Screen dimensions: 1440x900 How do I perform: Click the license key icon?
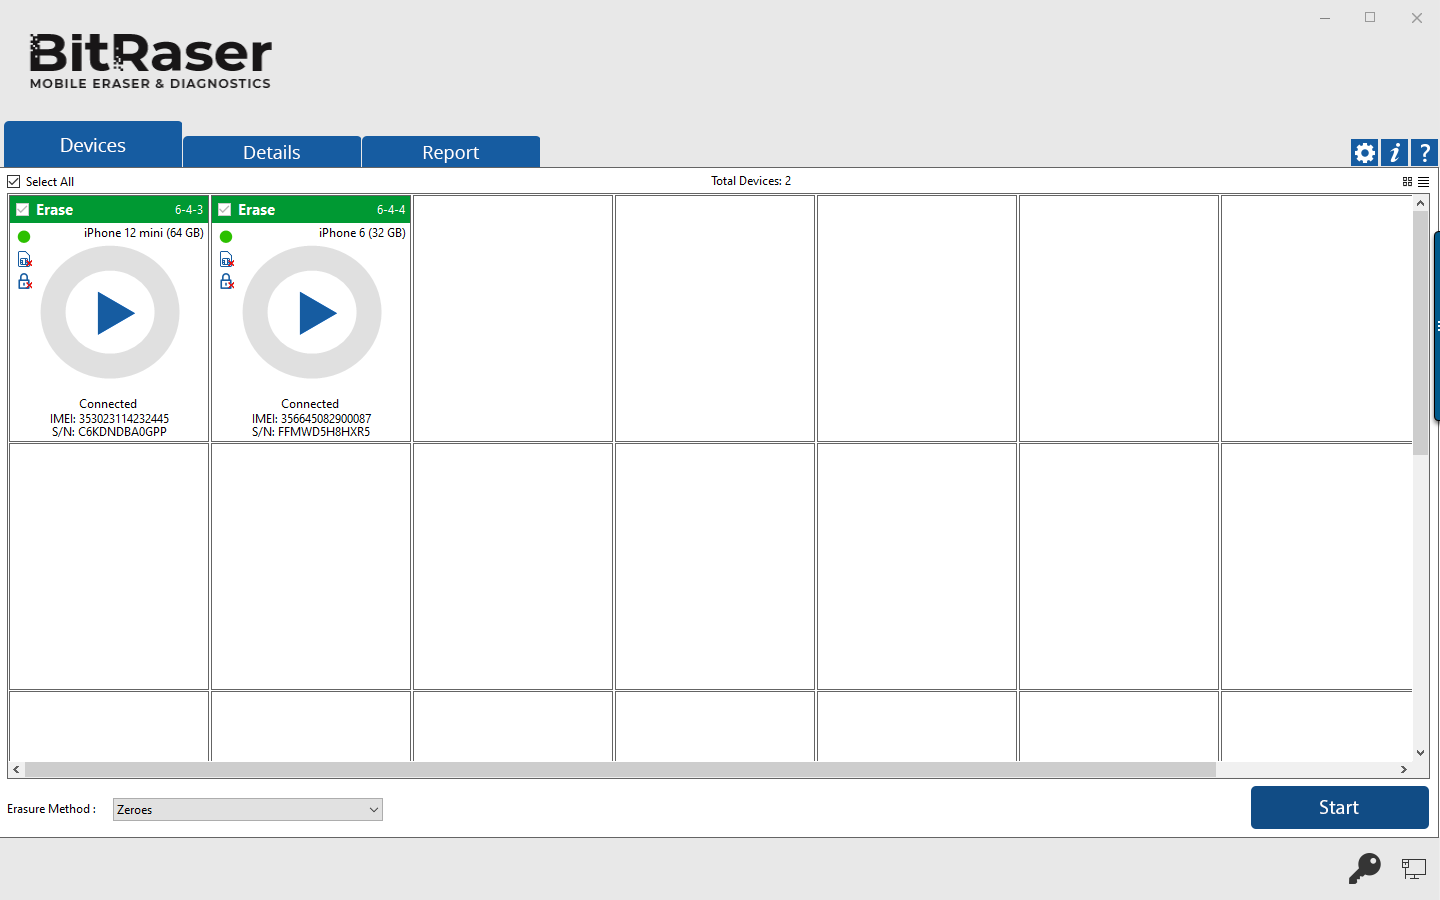click(x=1364, y=868)
